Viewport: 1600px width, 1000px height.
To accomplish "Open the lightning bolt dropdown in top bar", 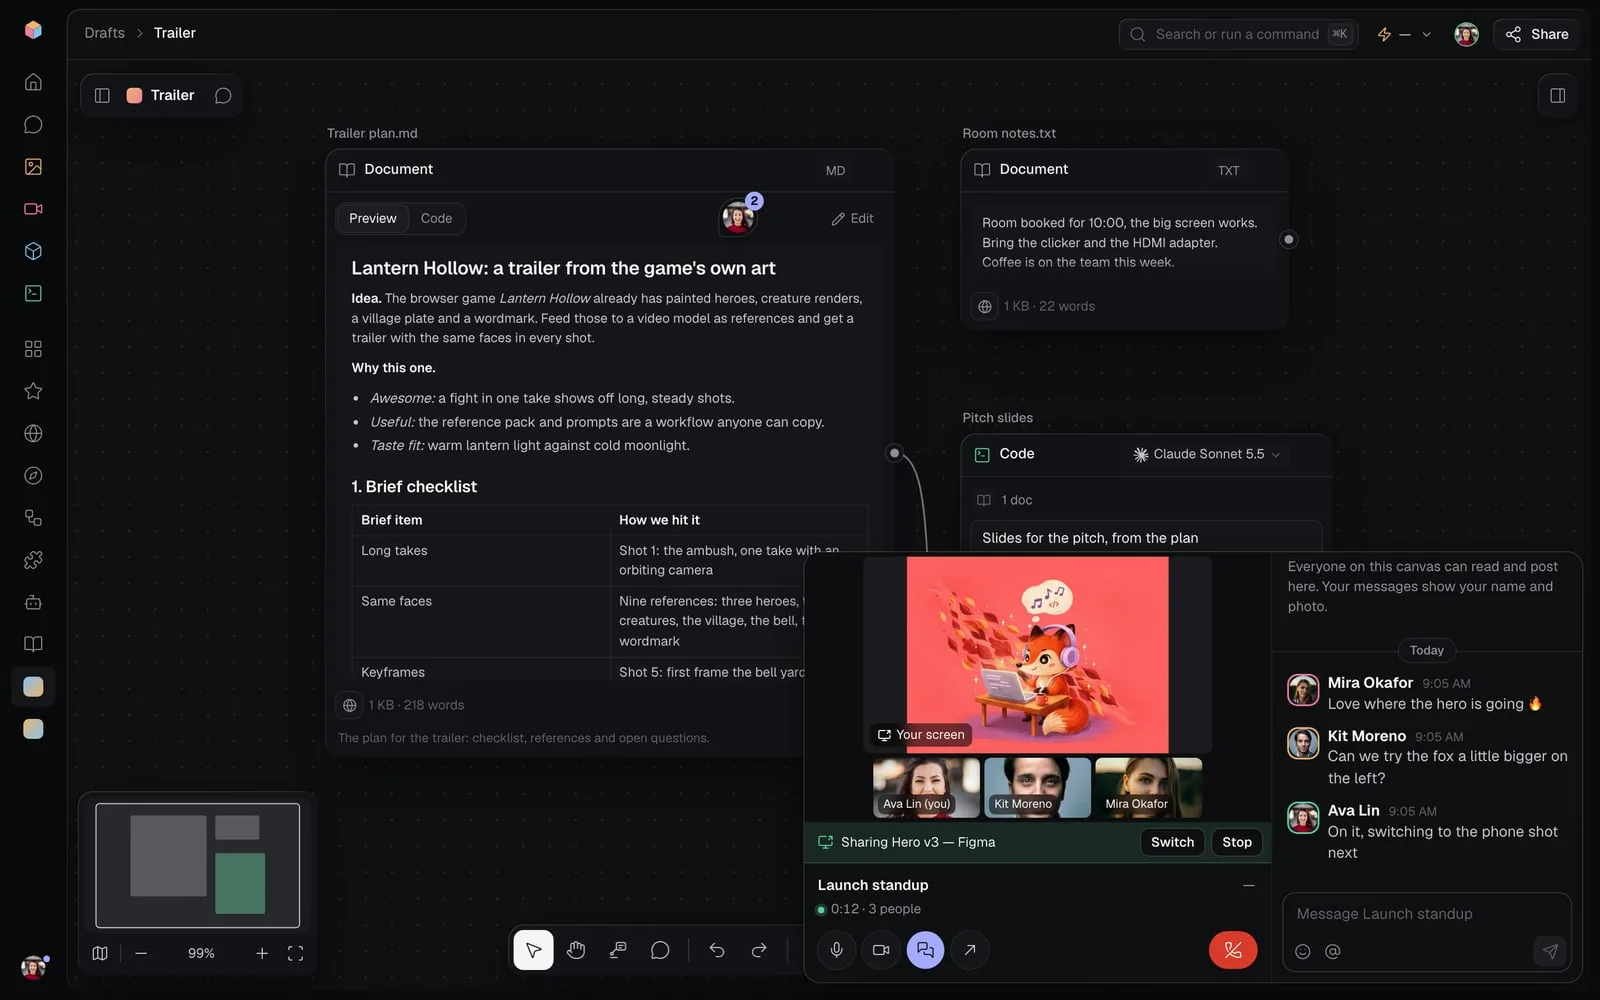I will tap(1404, 34).
